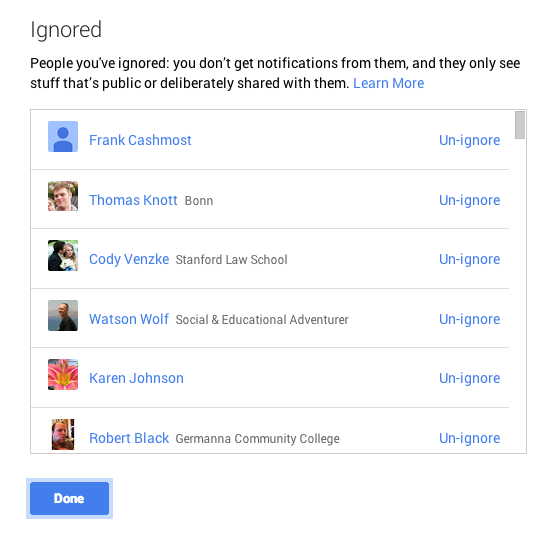
Task: Click Karen Johnson's flower avatar
Action: point(63,375)
